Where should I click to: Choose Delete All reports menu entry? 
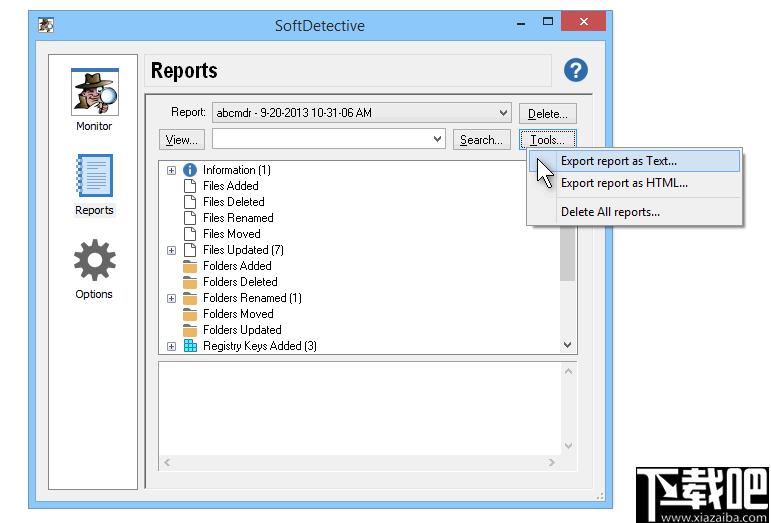(x=634, y=212)
